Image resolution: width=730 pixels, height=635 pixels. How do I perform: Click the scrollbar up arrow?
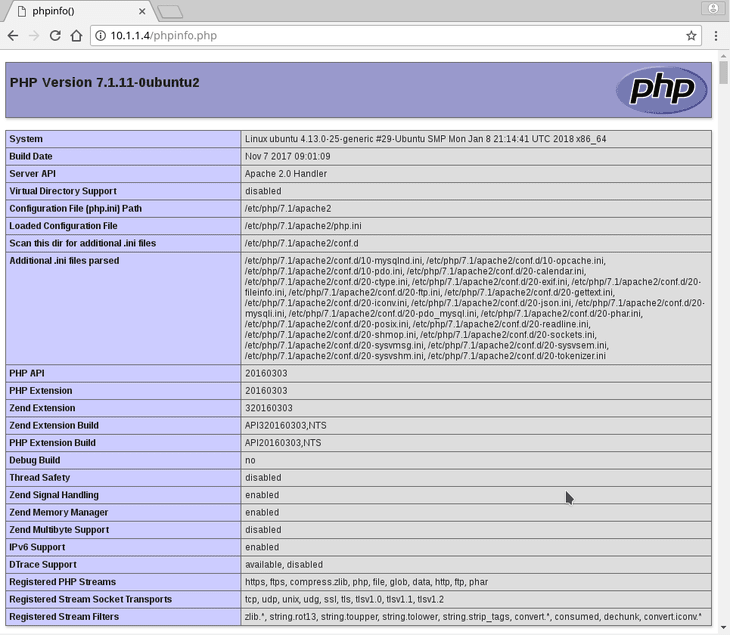coord(723,56)
